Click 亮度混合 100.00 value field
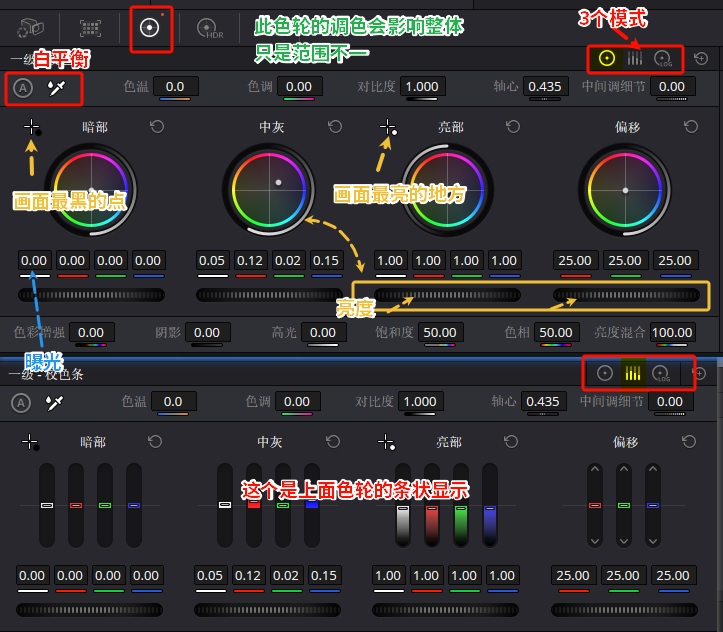Screen dimensions: 723x632 672,333
